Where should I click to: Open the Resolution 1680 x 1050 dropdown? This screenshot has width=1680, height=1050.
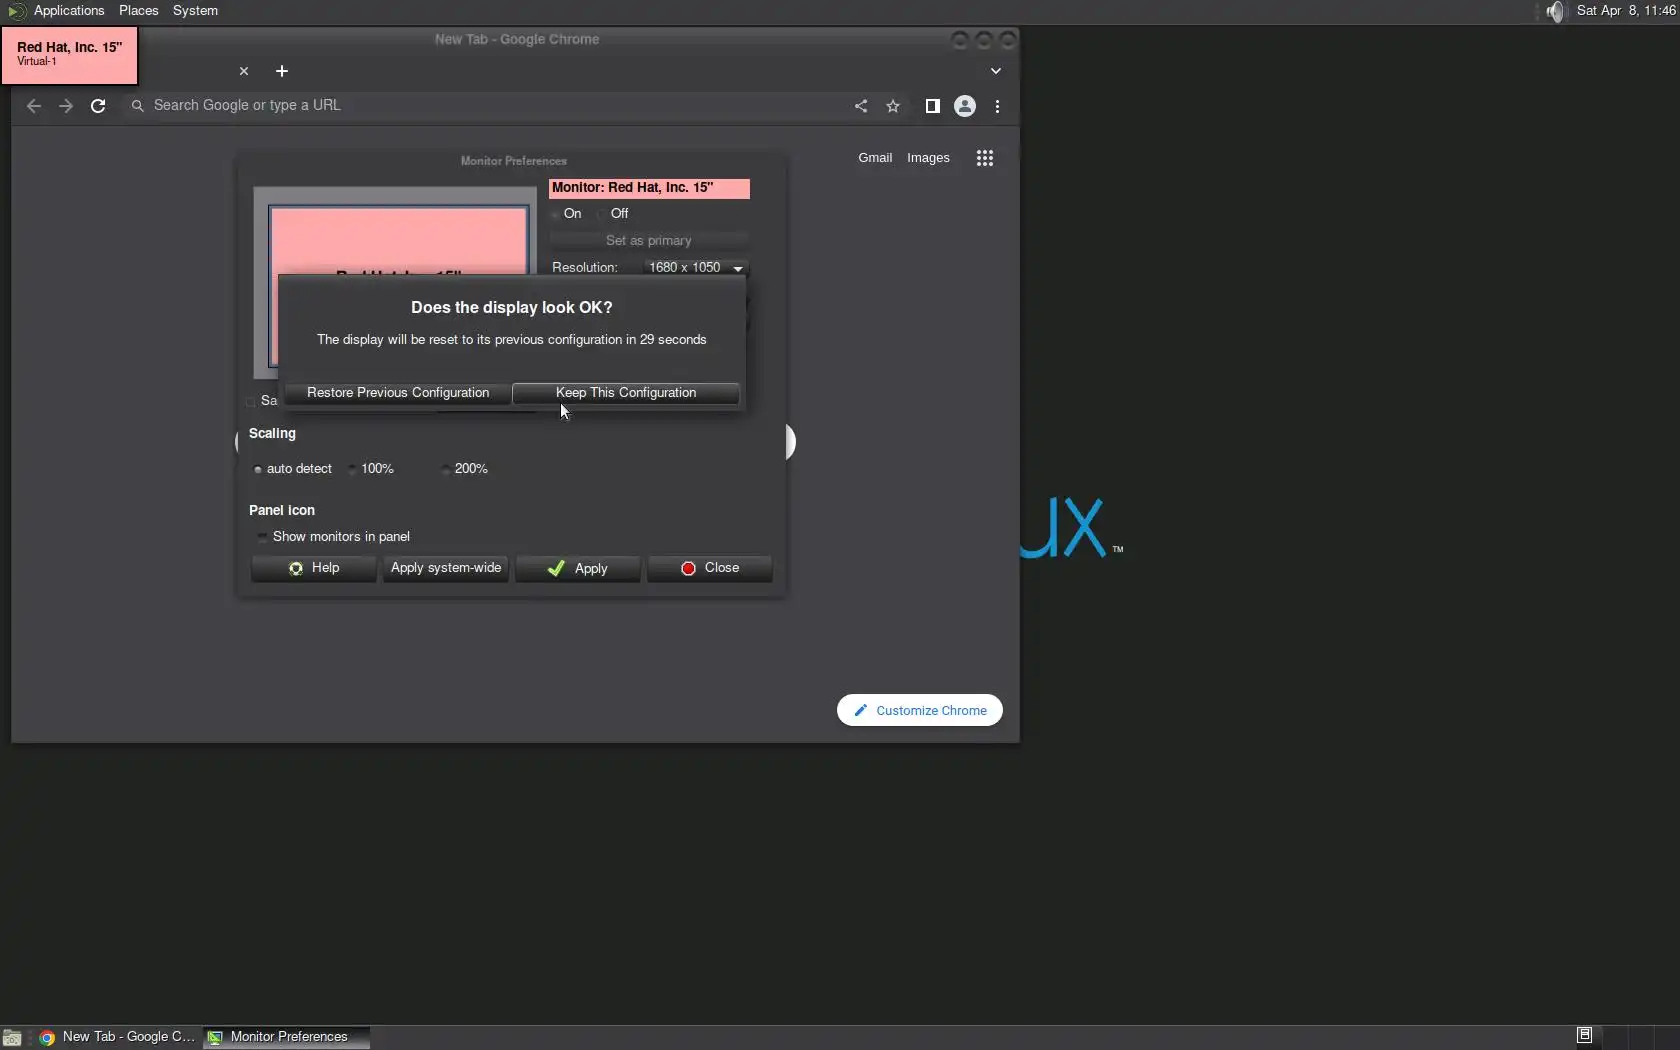click(695, 268)
